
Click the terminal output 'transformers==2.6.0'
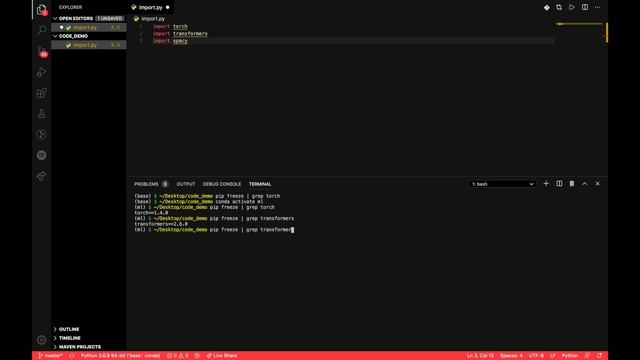click(x=161, y=224)
